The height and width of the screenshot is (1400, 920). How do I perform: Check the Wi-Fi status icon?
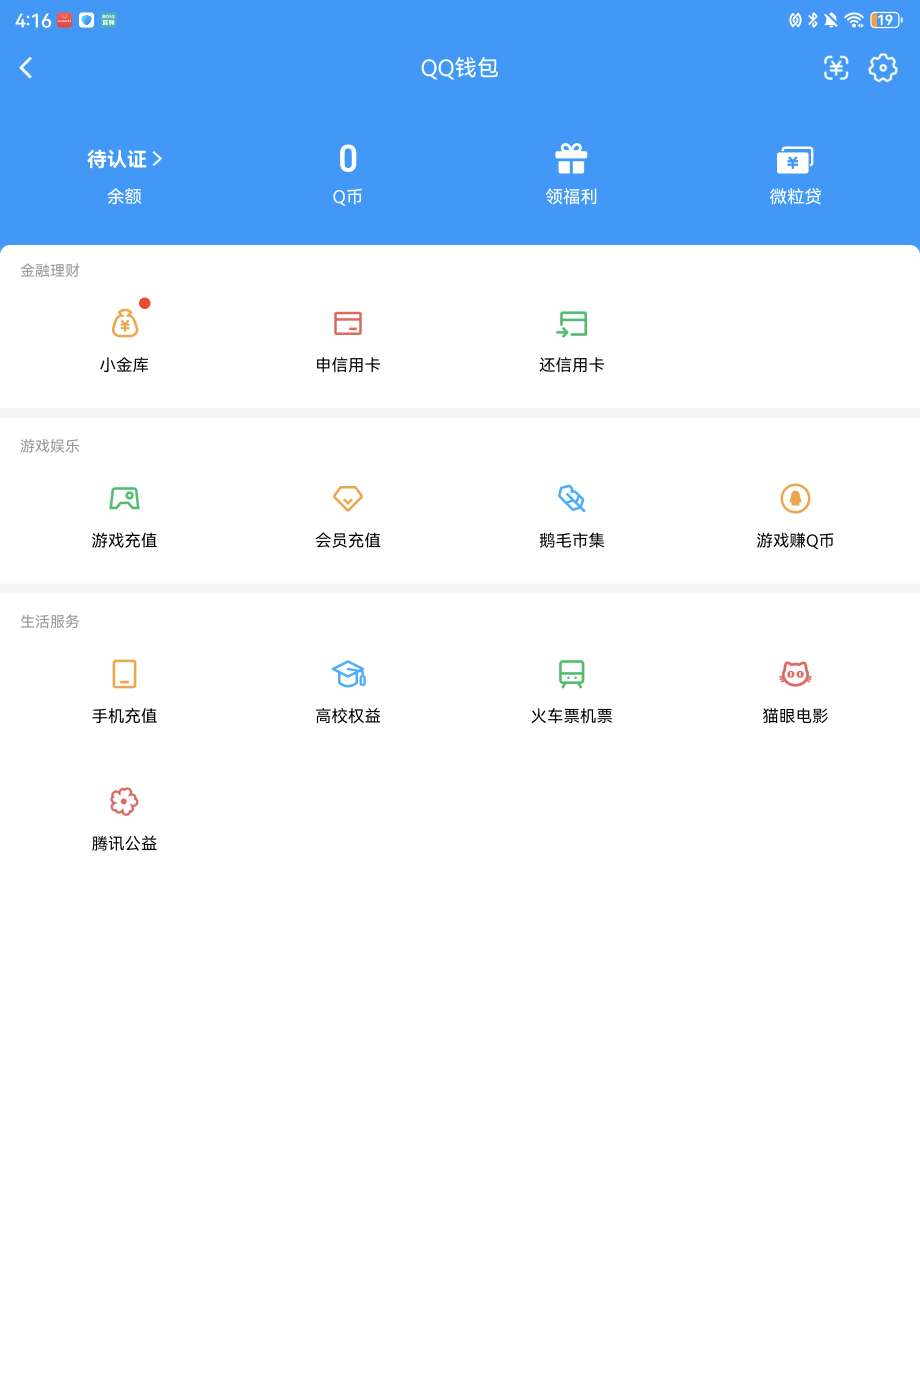(854, 20)
